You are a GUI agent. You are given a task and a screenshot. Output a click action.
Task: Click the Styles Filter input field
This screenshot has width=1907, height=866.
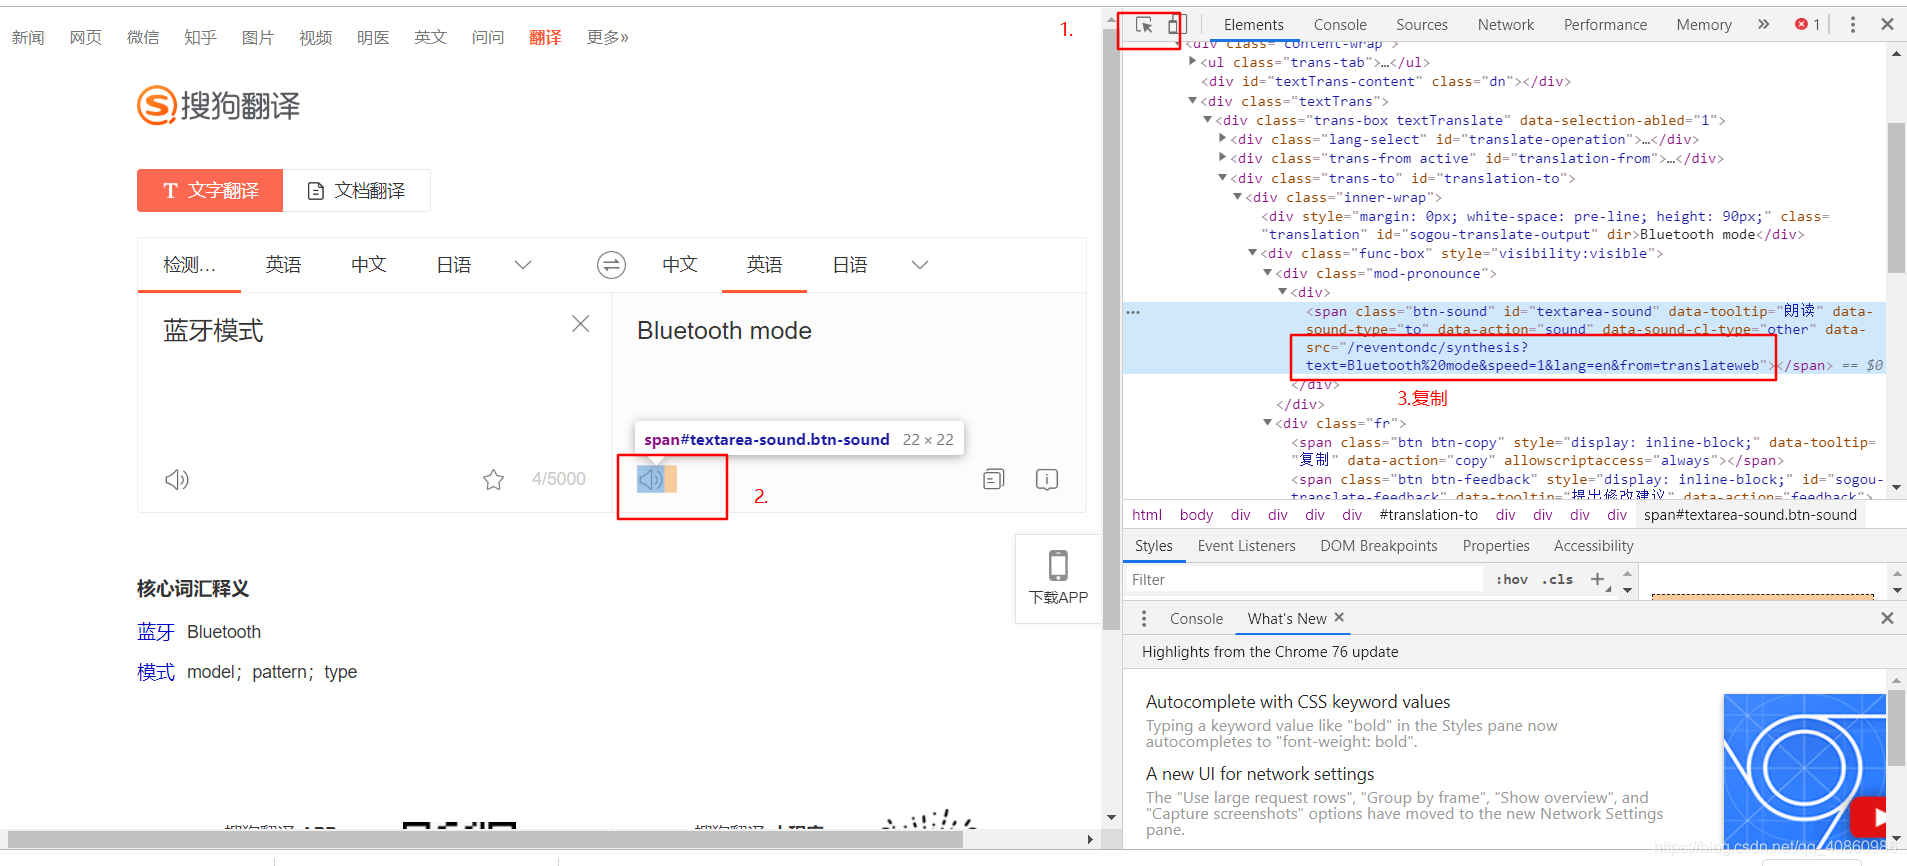pos(1303,580)
